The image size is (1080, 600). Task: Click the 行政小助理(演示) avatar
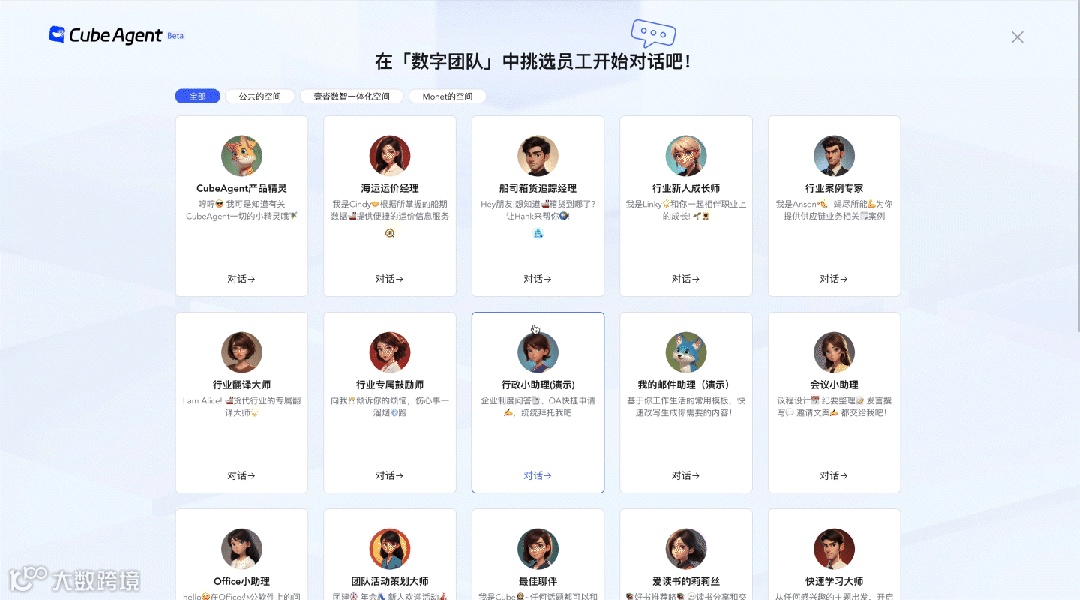click(538, 352)
